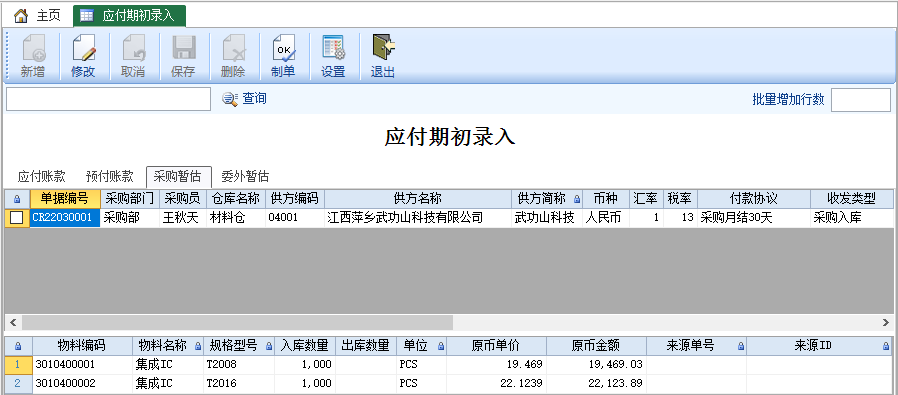Click the horizontal scrollbar left arrow
898x395 pixels.
[x=12, y=322]
